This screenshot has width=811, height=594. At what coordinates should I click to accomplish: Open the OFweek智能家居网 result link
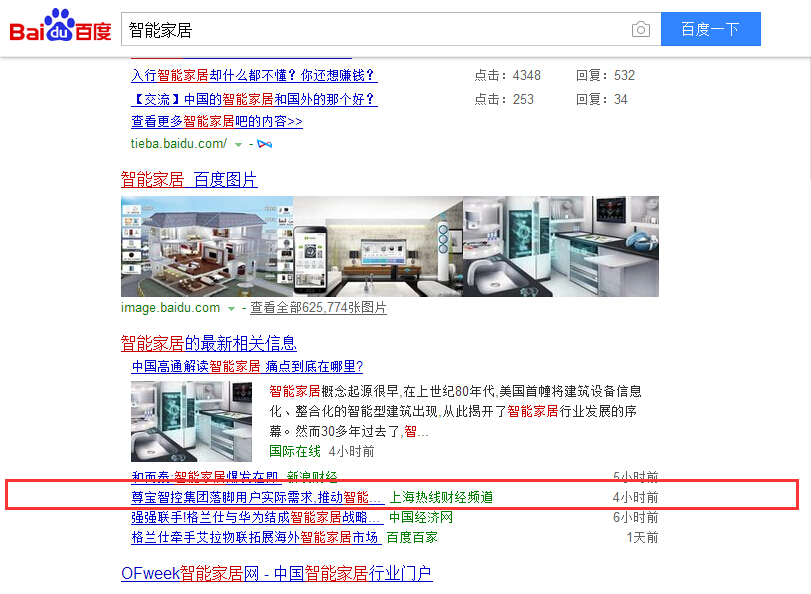pyautogui.click(x=277, y=573)
